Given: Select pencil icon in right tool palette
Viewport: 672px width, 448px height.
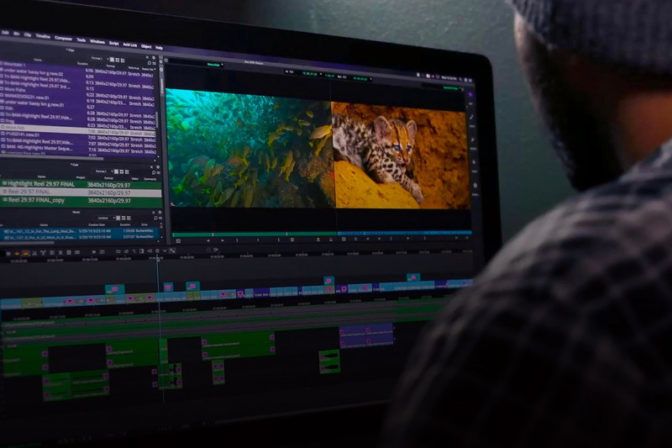Looking at the screenshot, I should (472, 116).
